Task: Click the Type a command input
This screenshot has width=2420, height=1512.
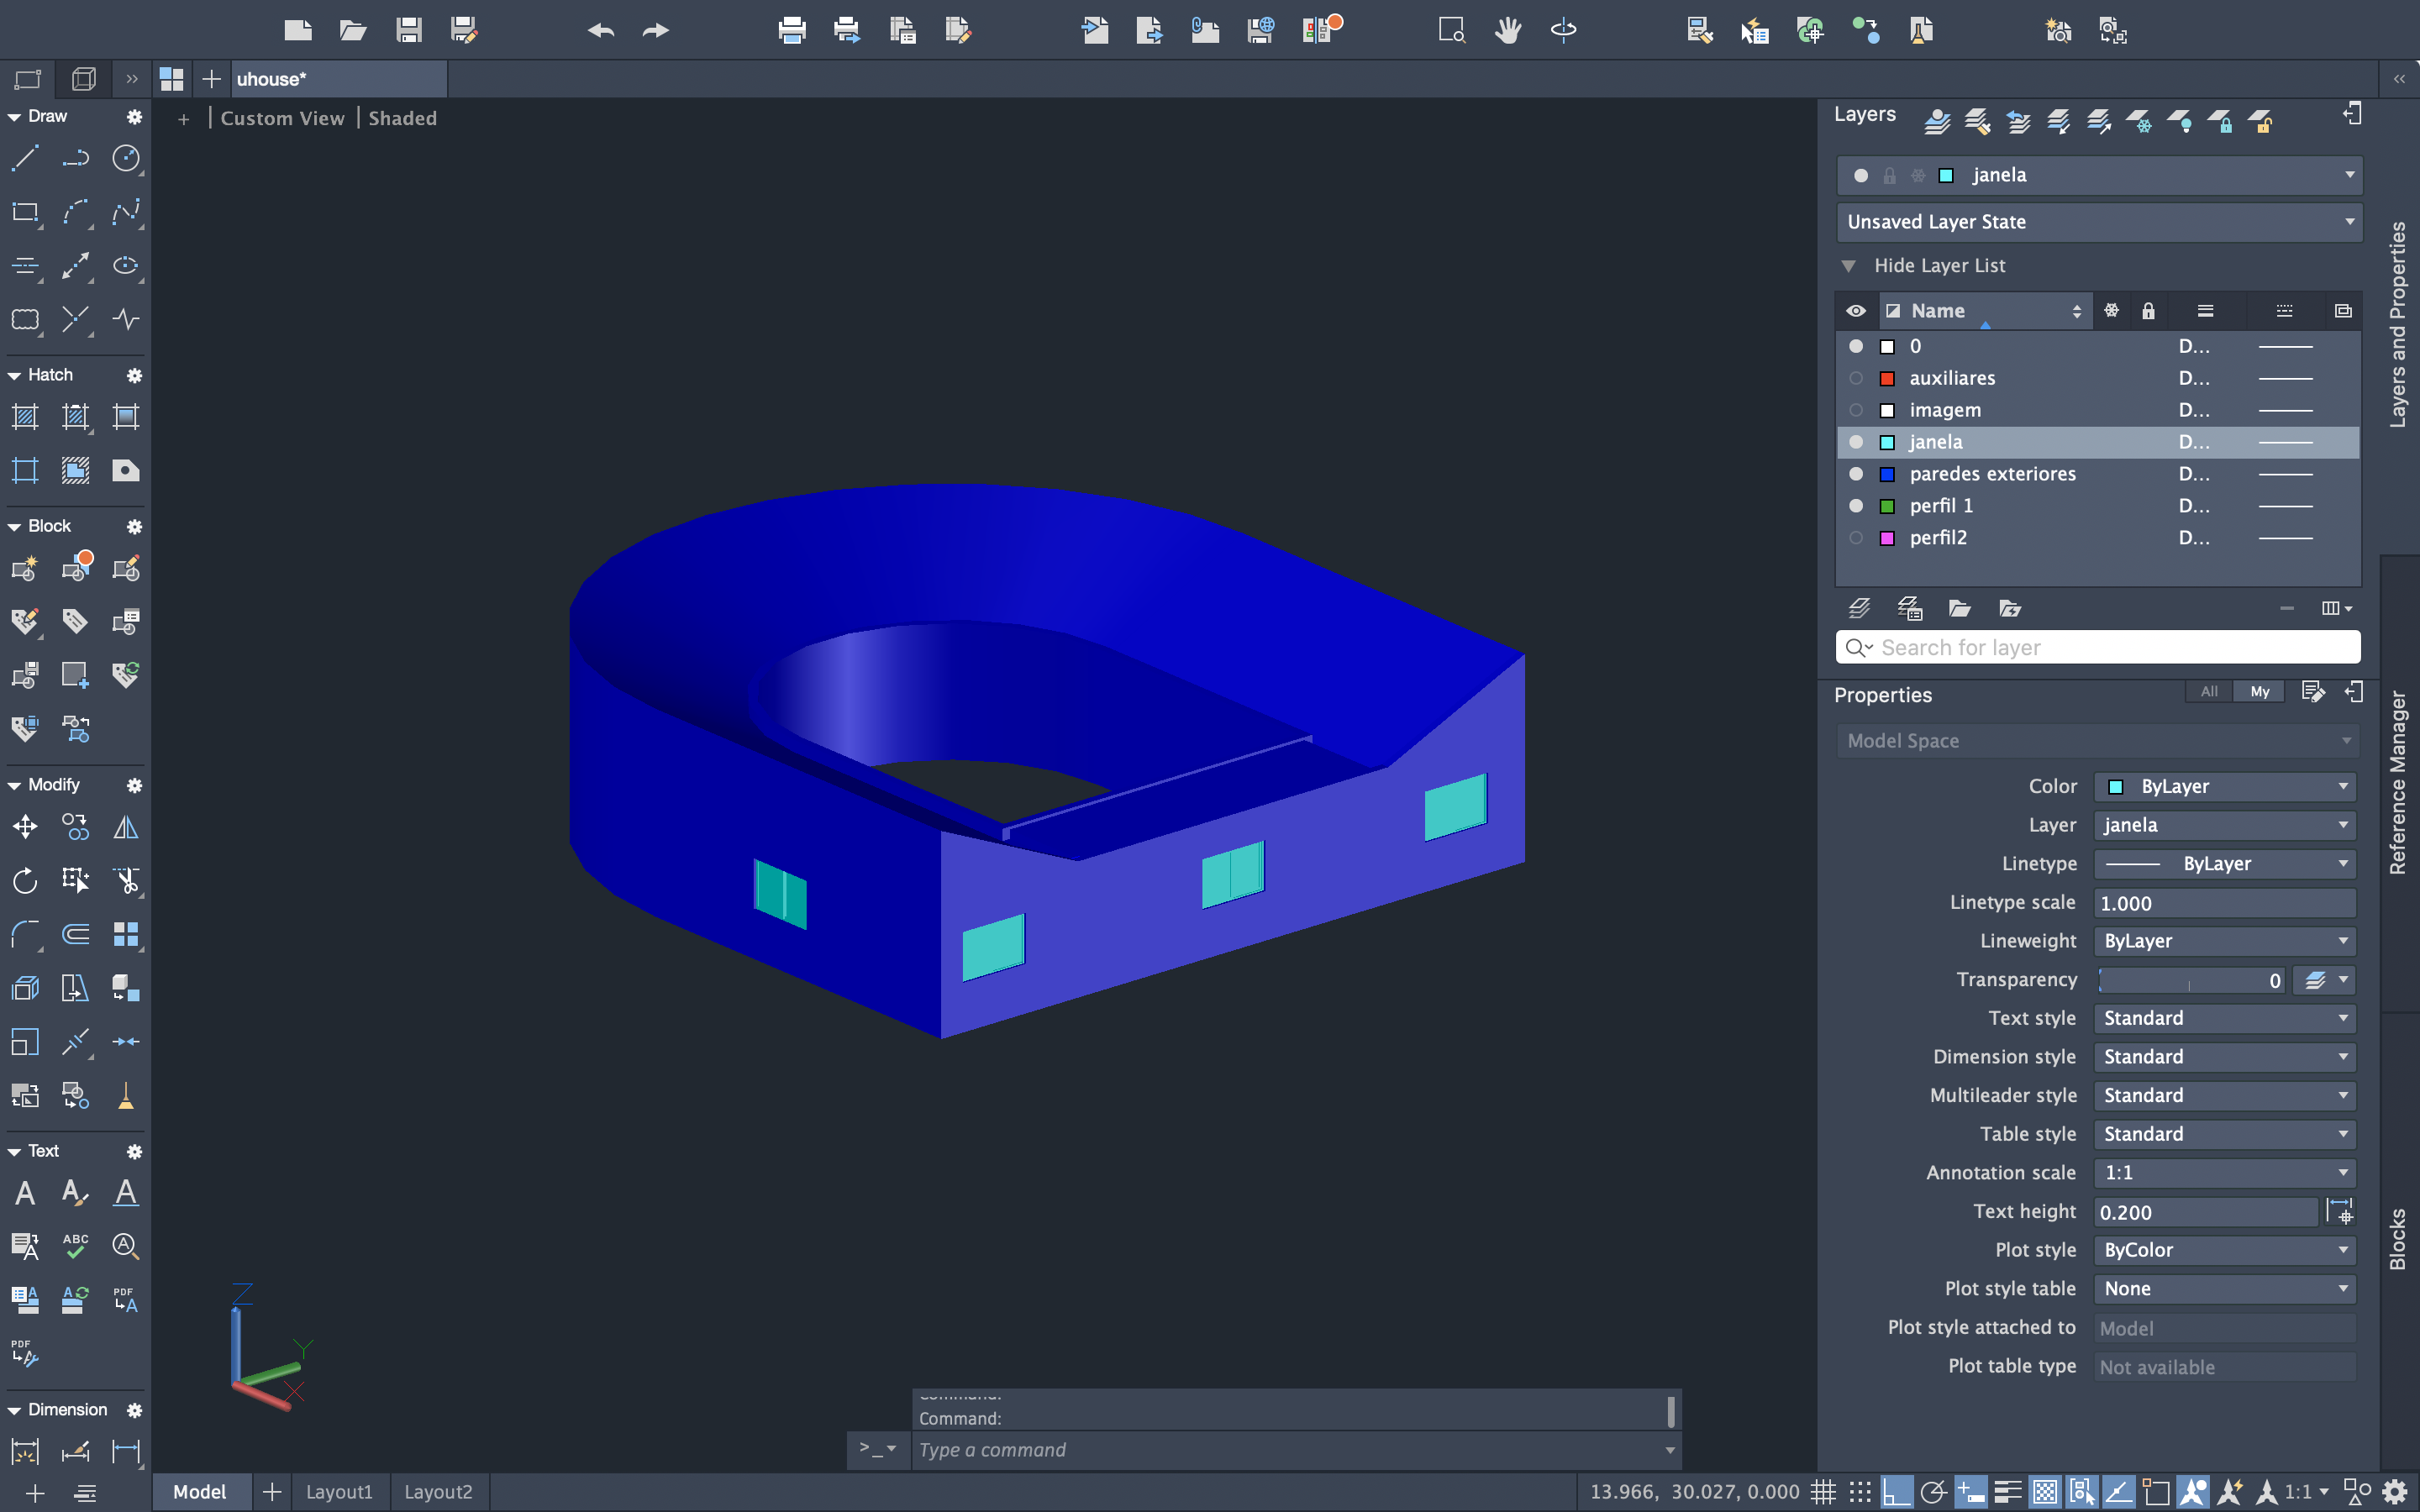Action: pyautogui.click(x=1295, y=1450)
